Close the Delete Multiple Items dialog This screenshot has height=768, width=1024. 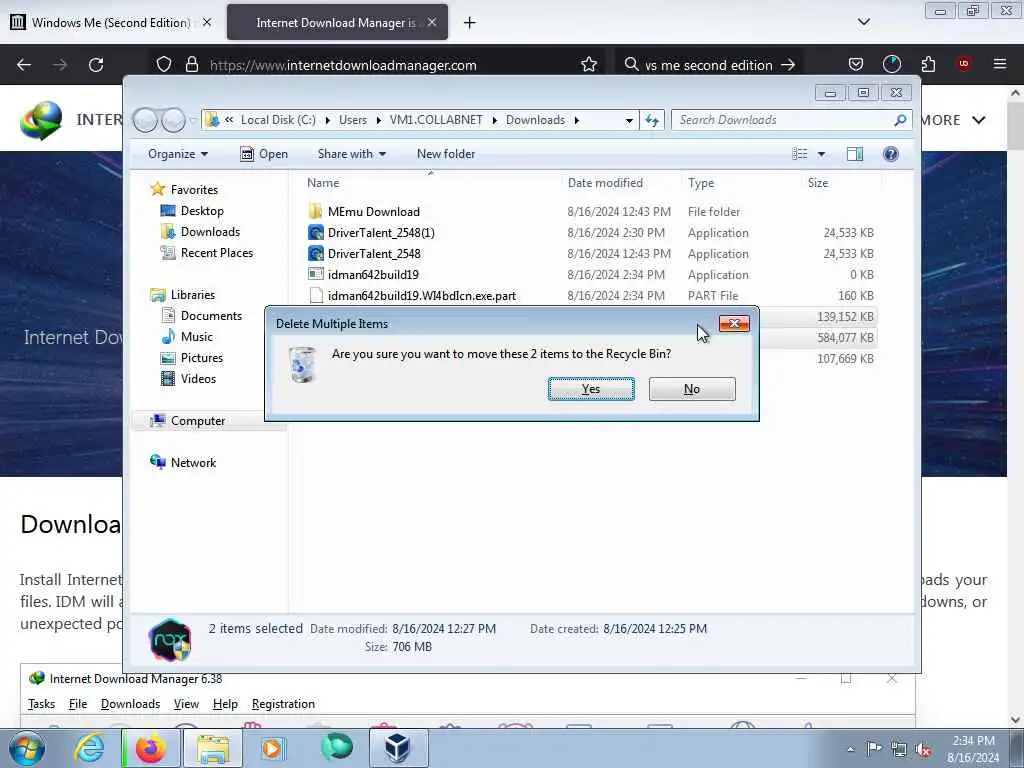click(x=734, y=323)
